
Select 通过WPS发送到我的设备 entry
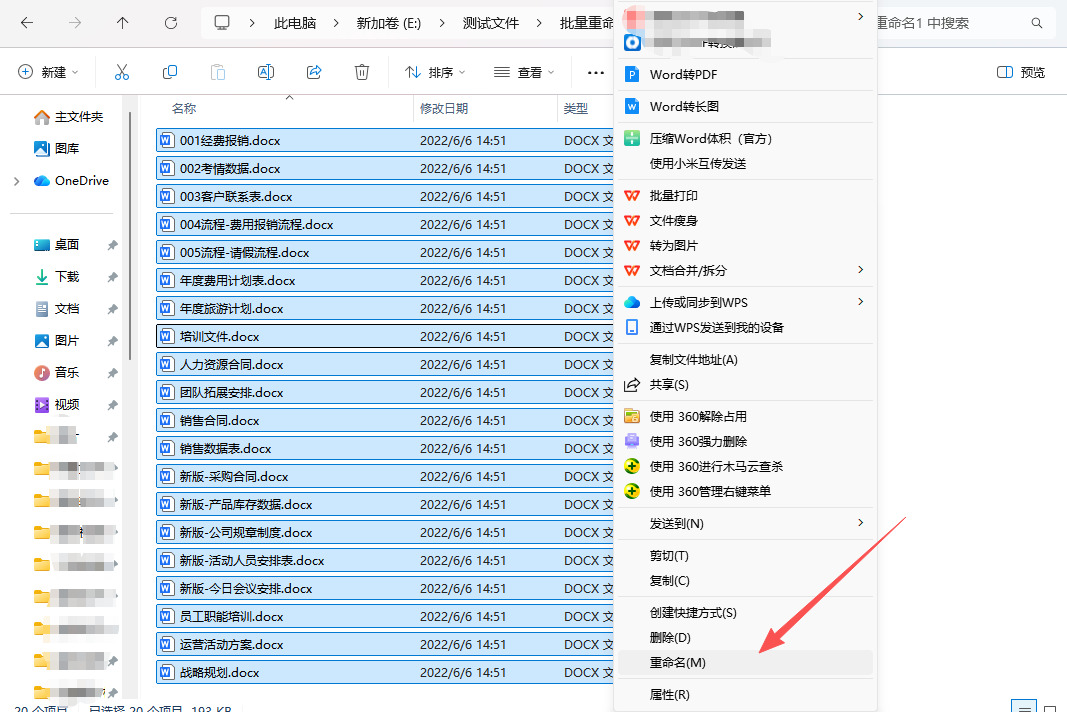coord(745,327)
